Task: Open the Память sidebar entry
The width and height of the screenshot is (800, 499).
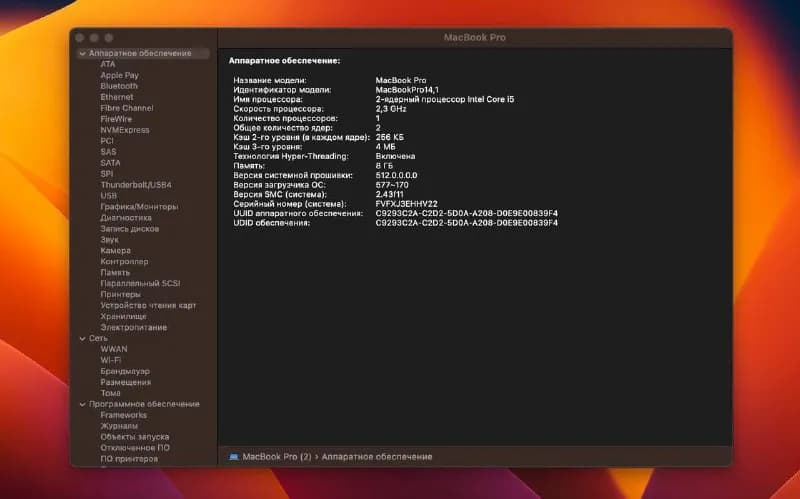Action: pos(115,272)
